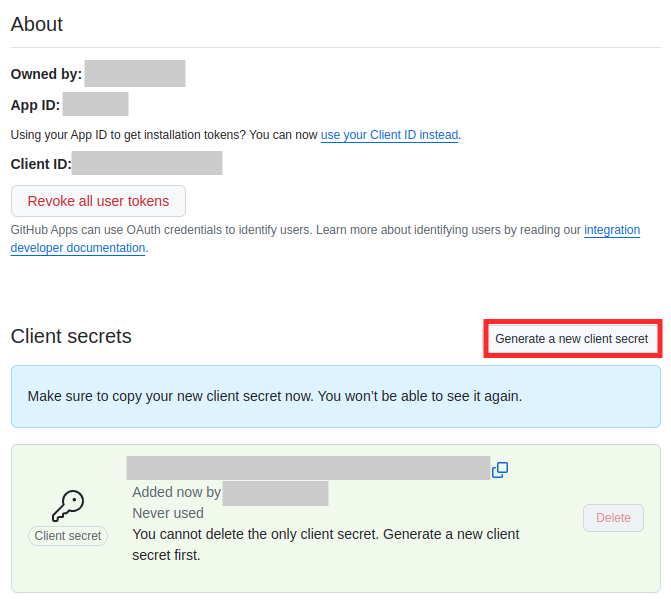Click the disabled Delete button for the client secret
The height and width of the screenshot is (604, 671).
point(613,518)
